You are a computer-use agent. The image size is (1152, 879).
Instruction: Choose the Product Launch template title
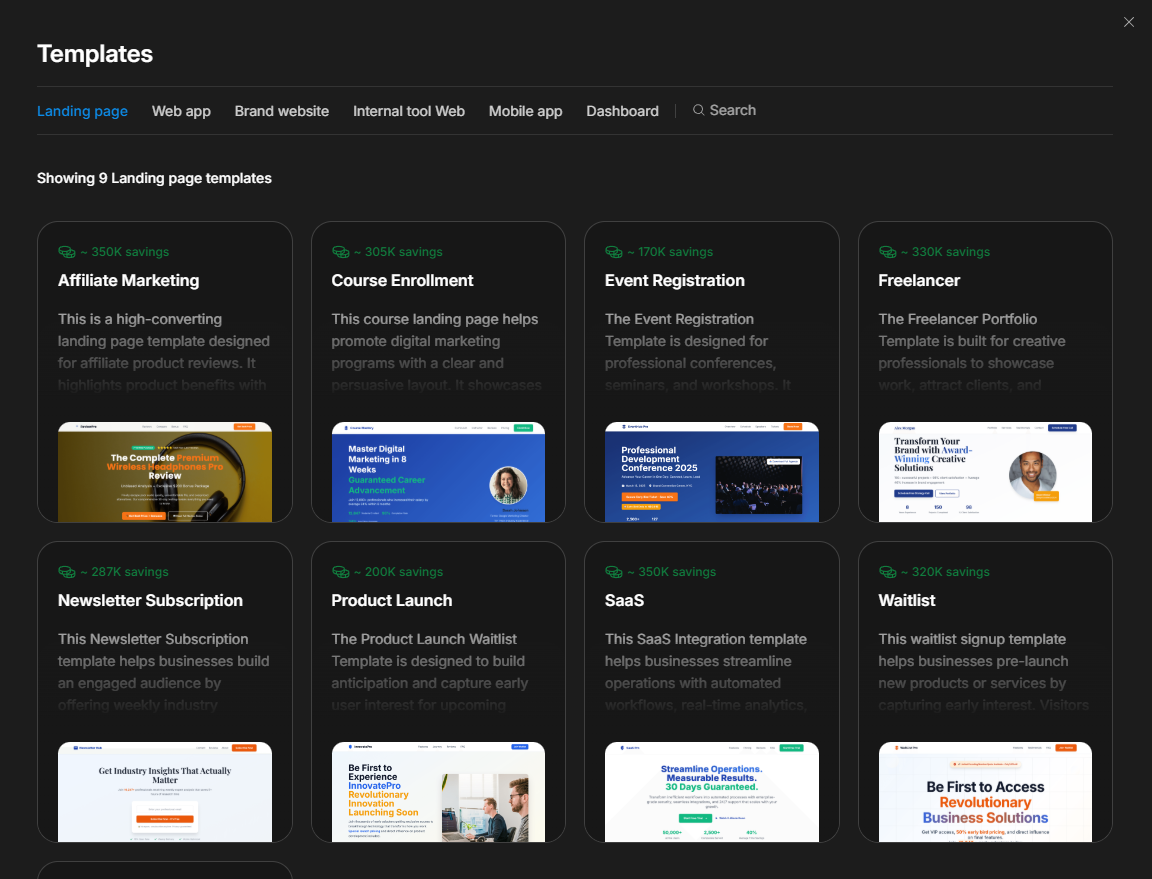tap(392, 600)
